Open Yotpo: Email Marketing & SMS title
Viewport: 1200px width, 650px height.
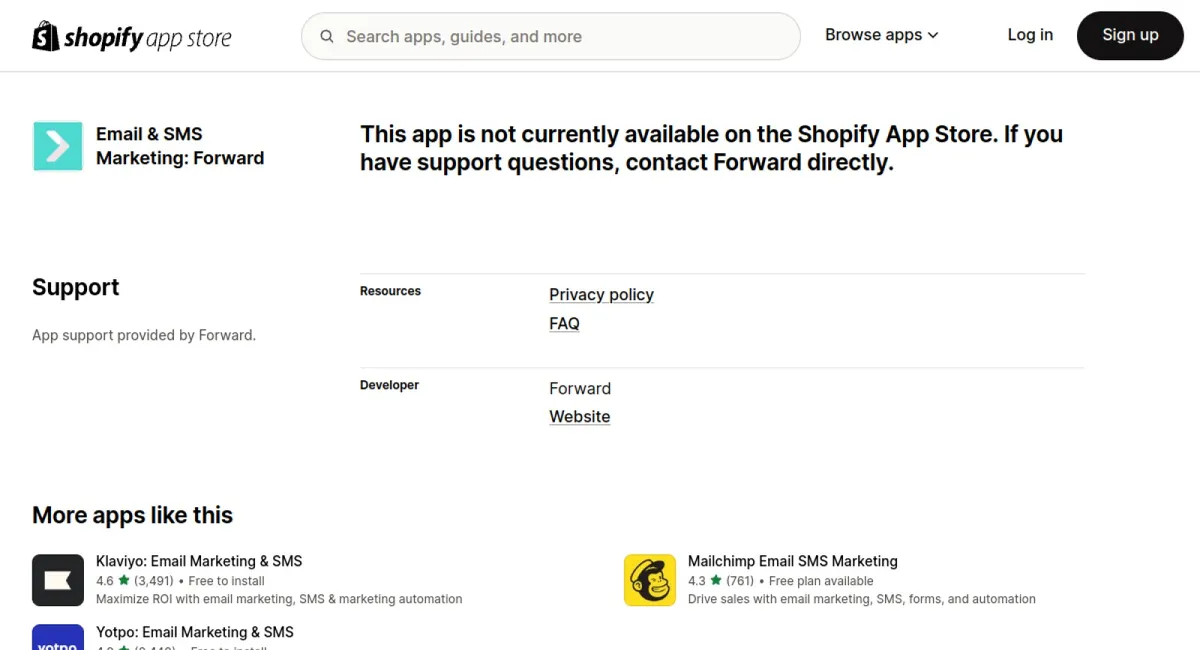[195, 633]
